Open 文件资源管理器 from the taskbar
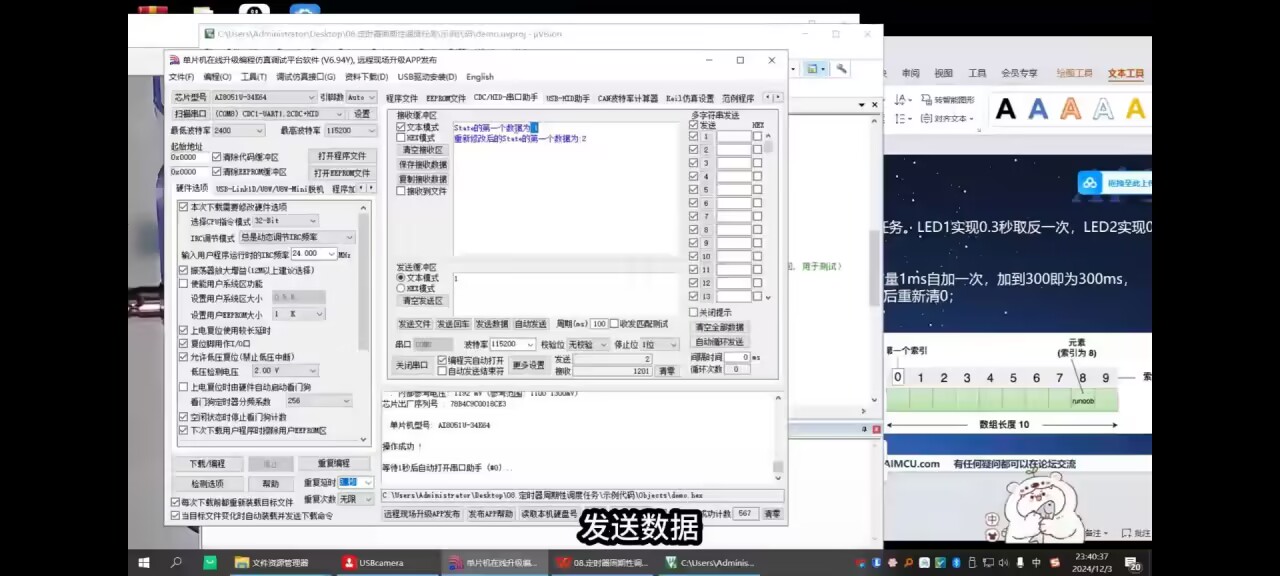Screen dimensions: 1280x576 click(x=272, y=562)
